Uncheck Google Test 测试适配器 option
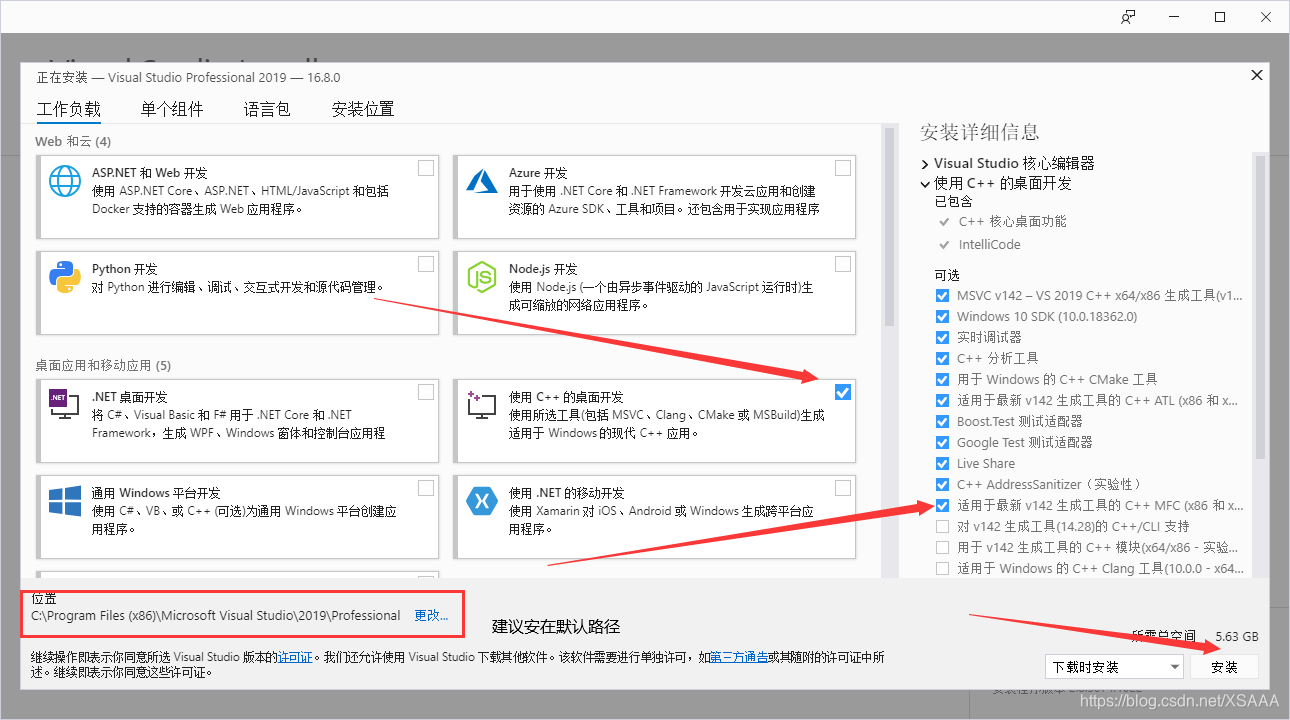The image size is (1290, 720). 942,443
